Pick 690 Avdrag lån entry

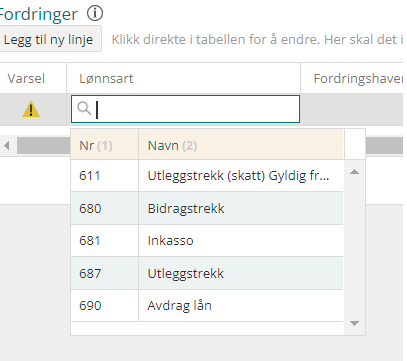coord(207,305)
